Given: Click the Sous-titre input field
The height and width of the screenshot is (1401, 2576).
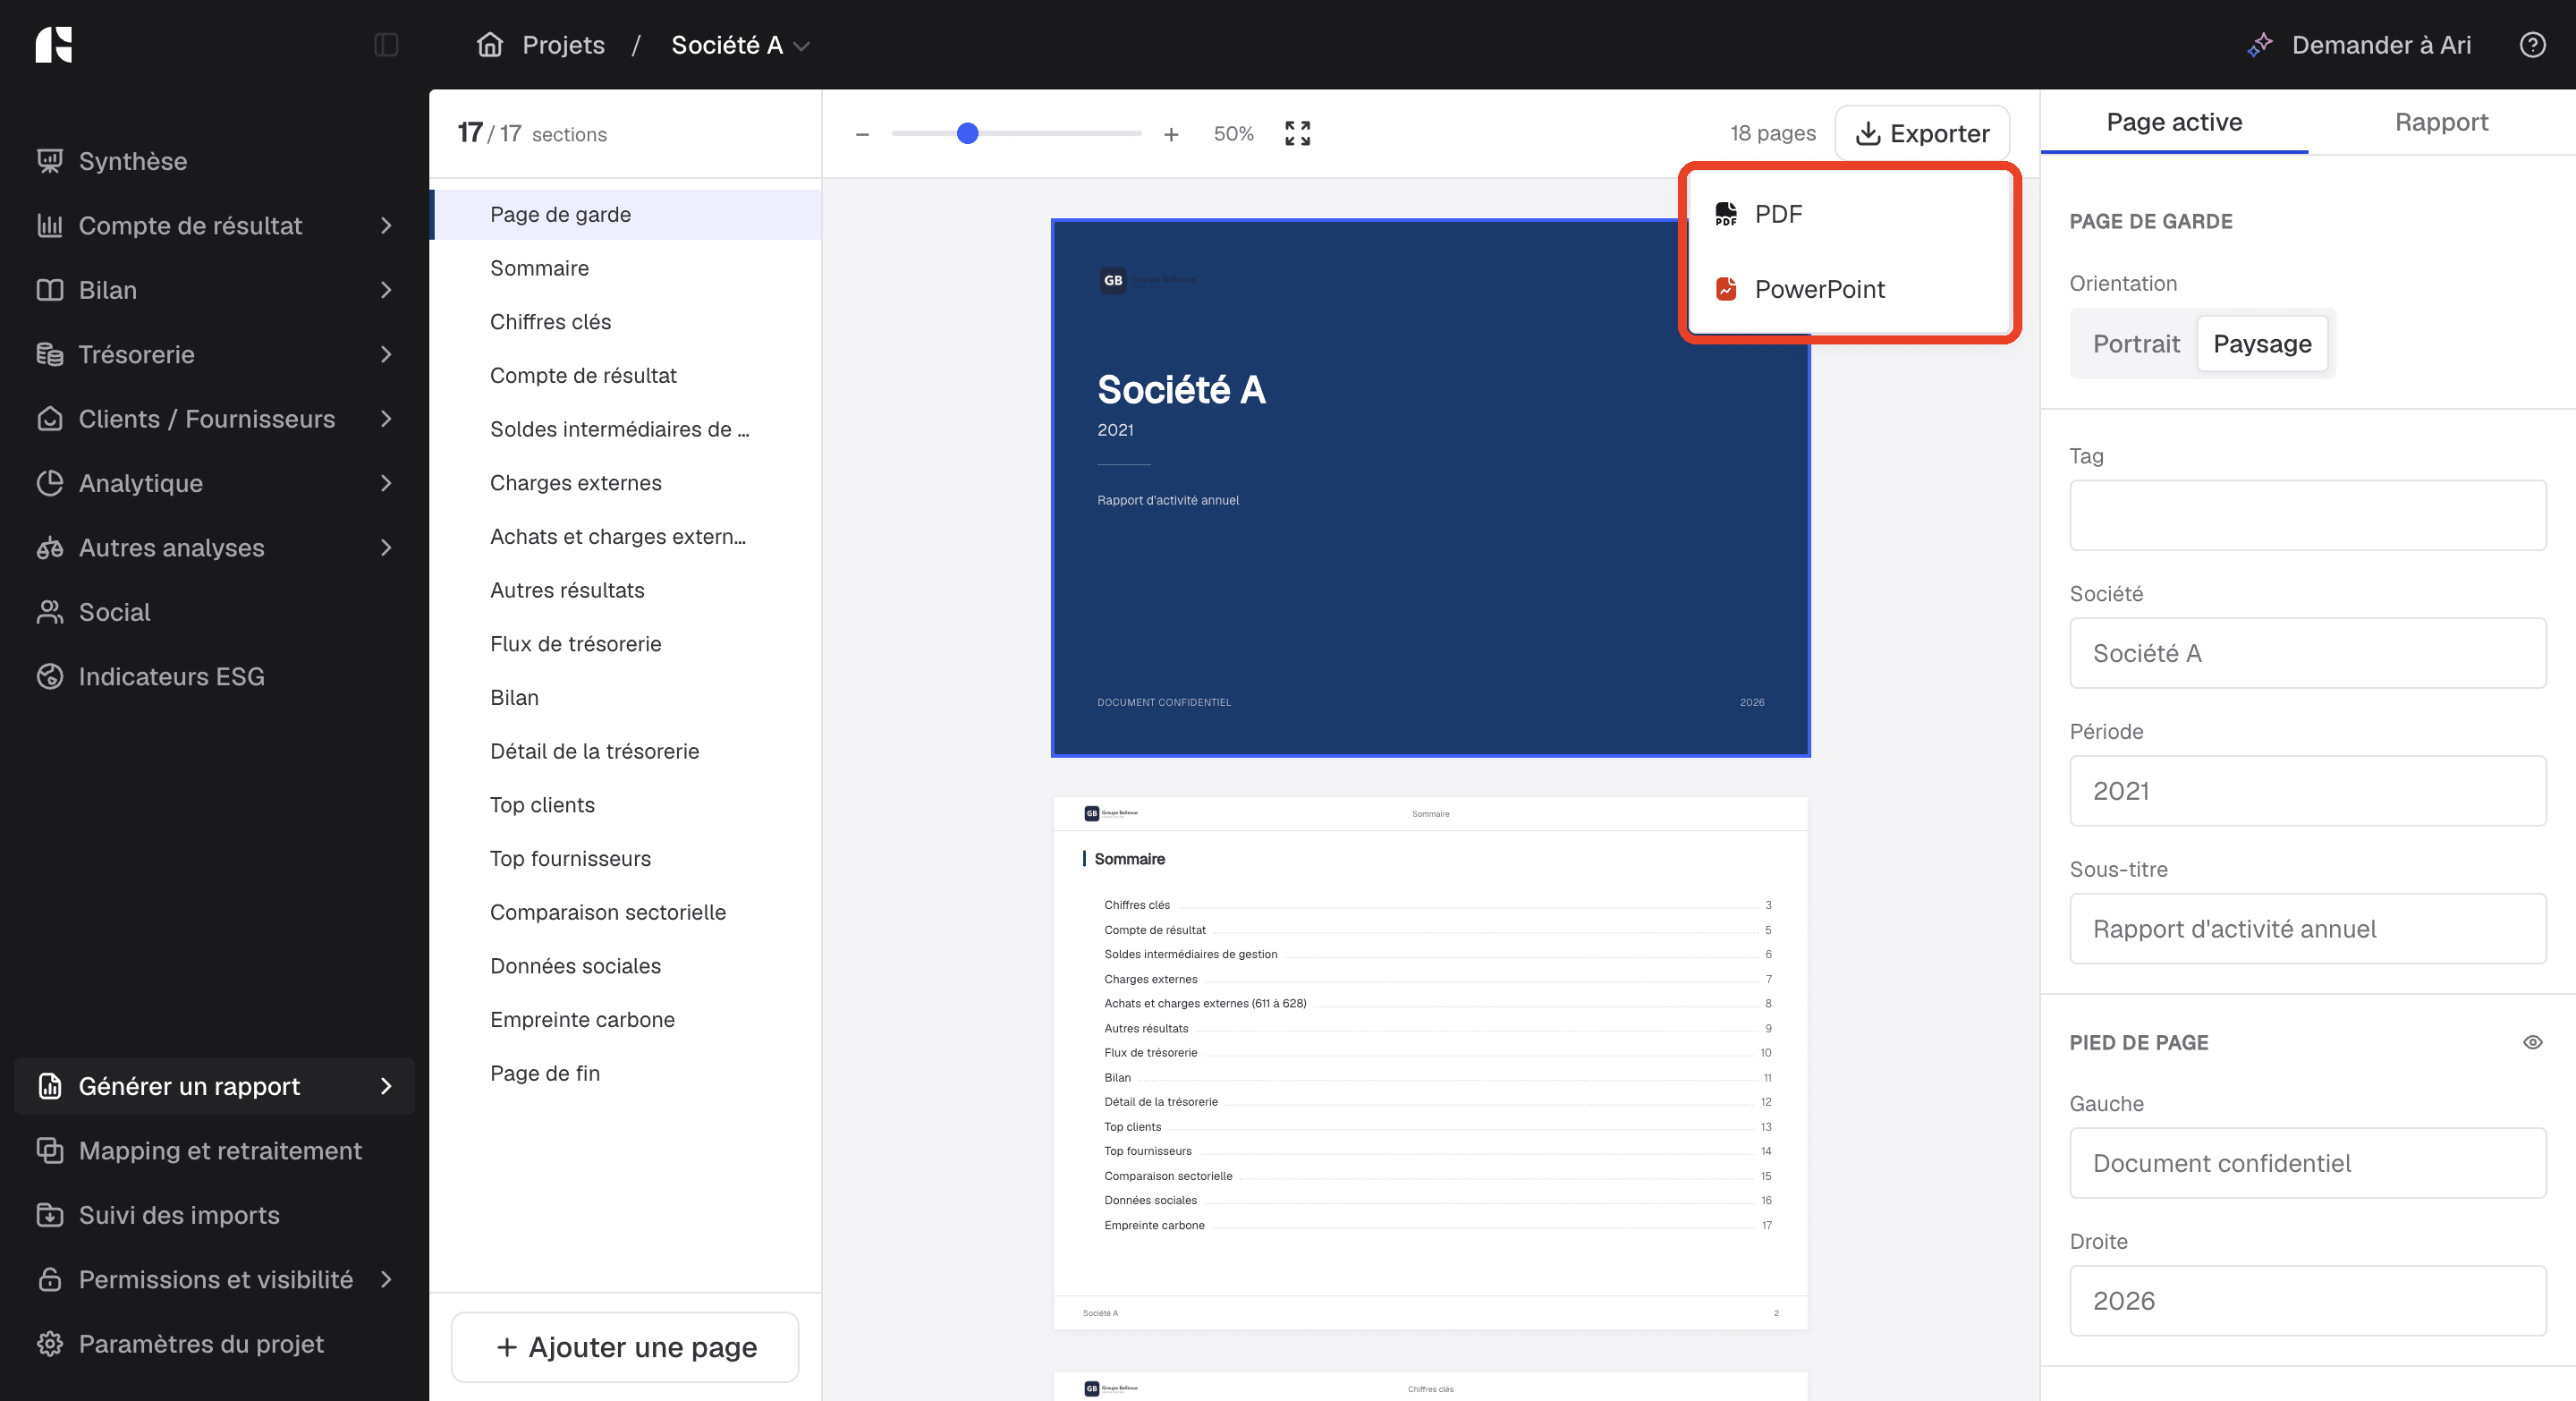Looking at the screenshot, I should coord(2307,928).
